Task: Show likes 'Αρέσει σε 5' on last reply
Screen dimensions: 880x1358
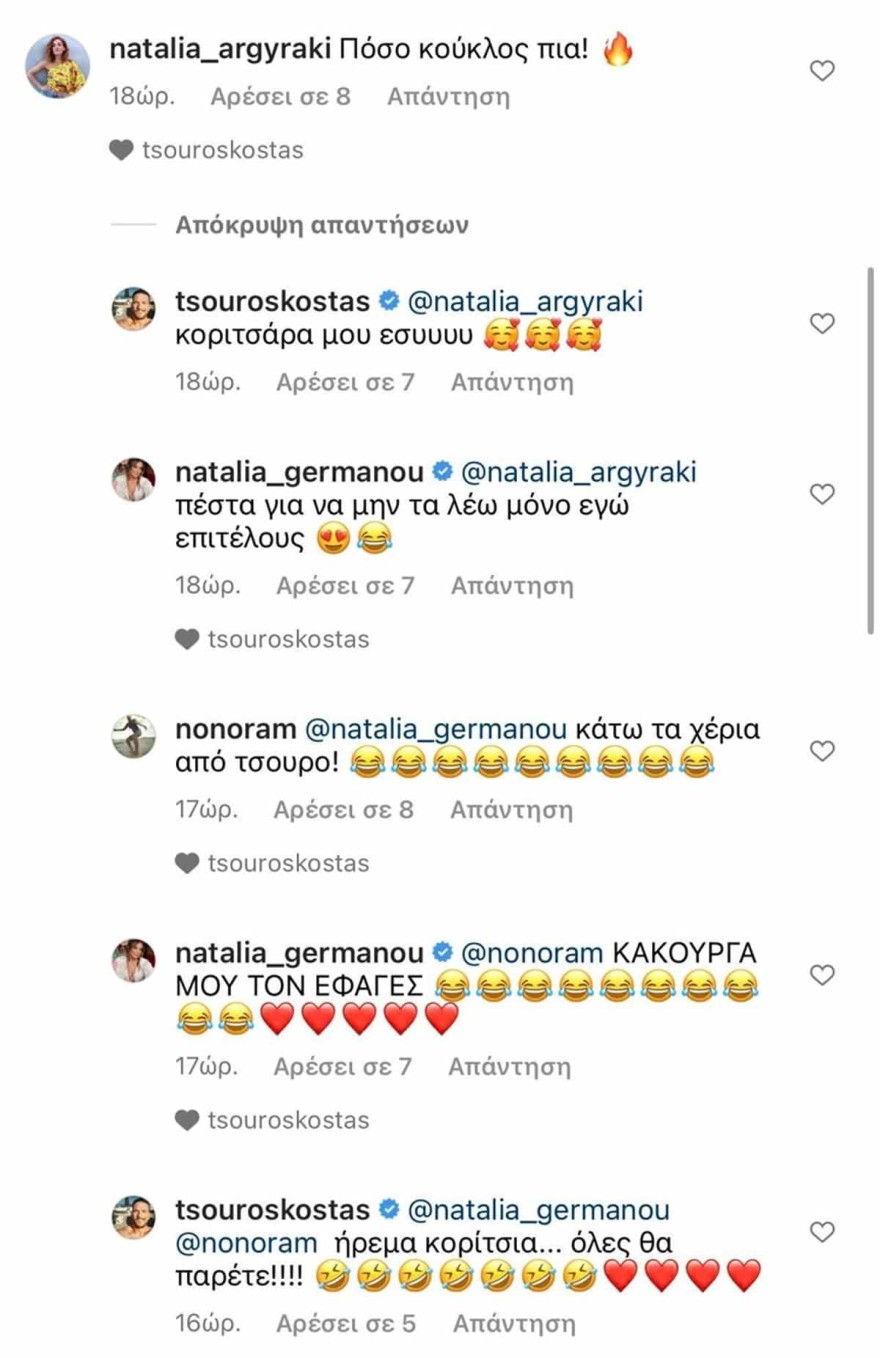Action: pos(346,1324)
